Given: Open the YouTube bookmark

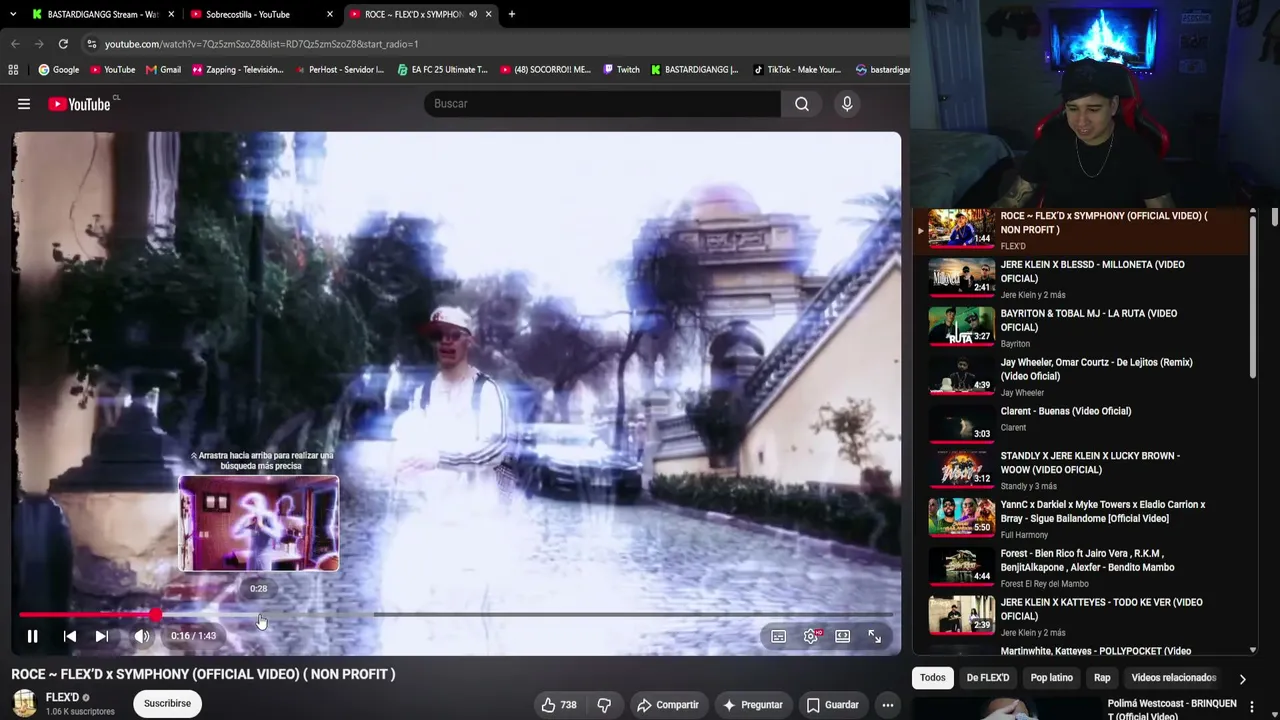Looking at the screenshot, I should [x=112, y=70].
